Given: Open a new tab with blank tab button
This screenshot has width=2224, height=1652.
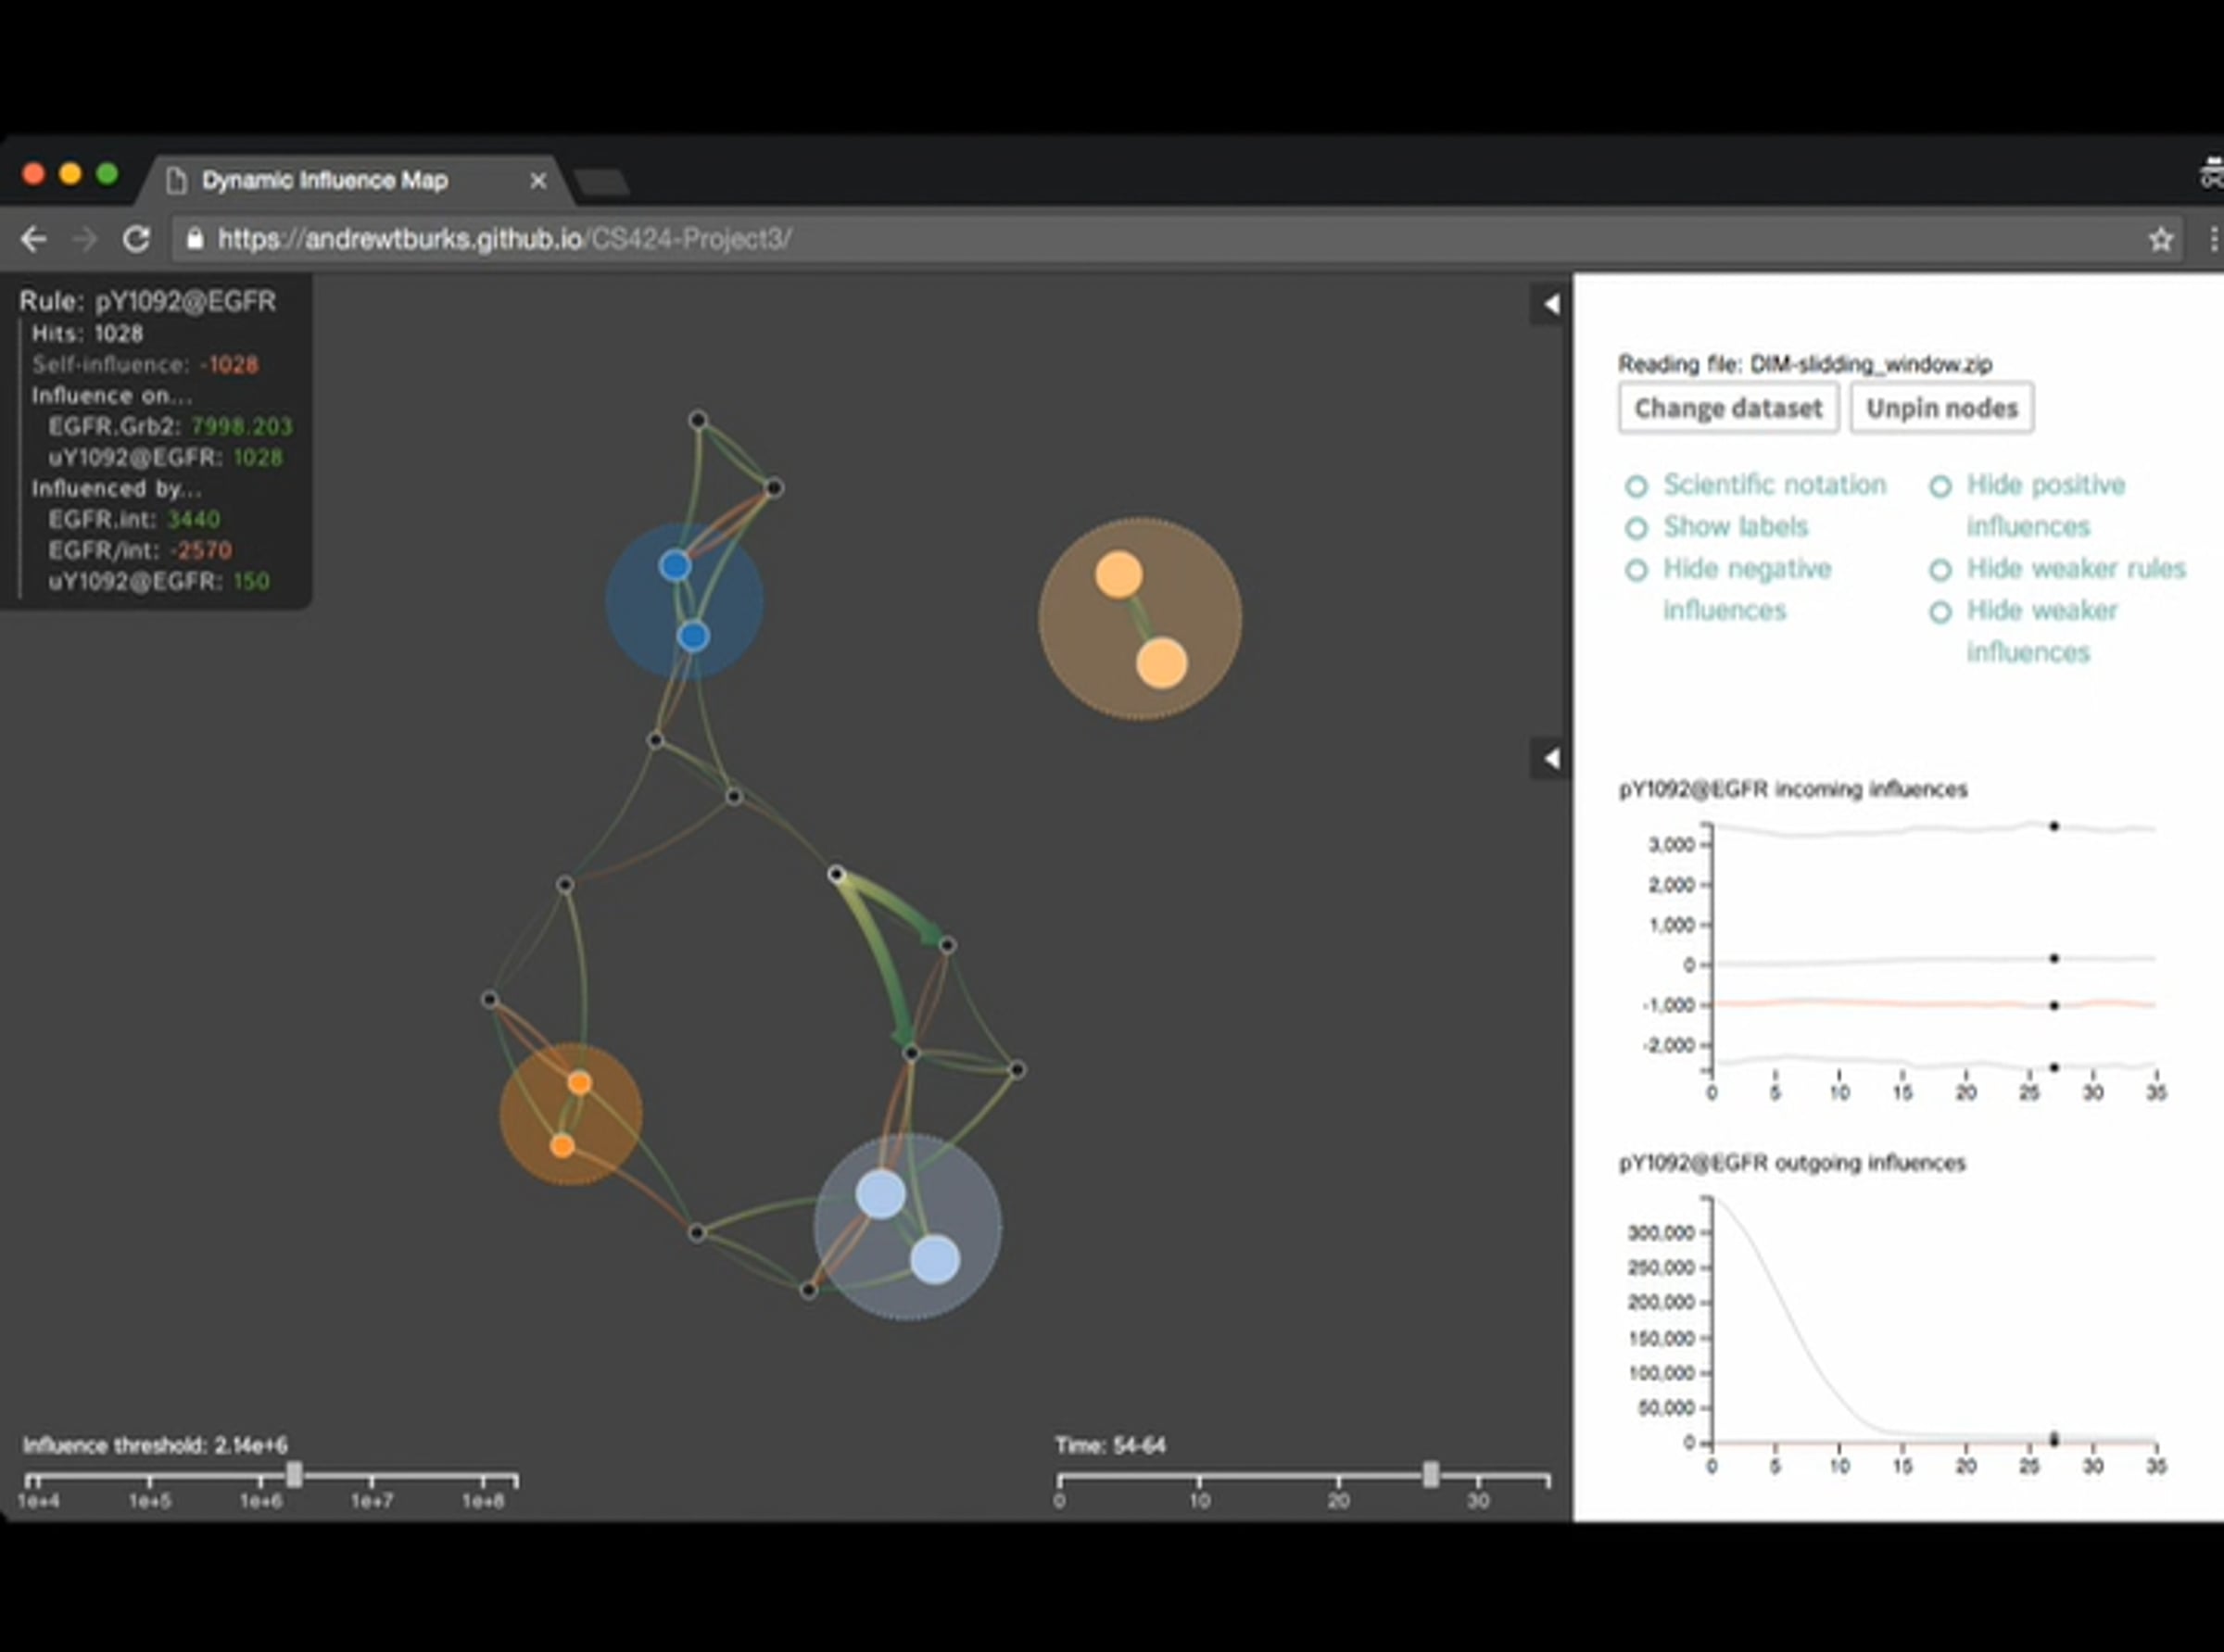Looking at the screenshot, I should click(x=601, y=182).
